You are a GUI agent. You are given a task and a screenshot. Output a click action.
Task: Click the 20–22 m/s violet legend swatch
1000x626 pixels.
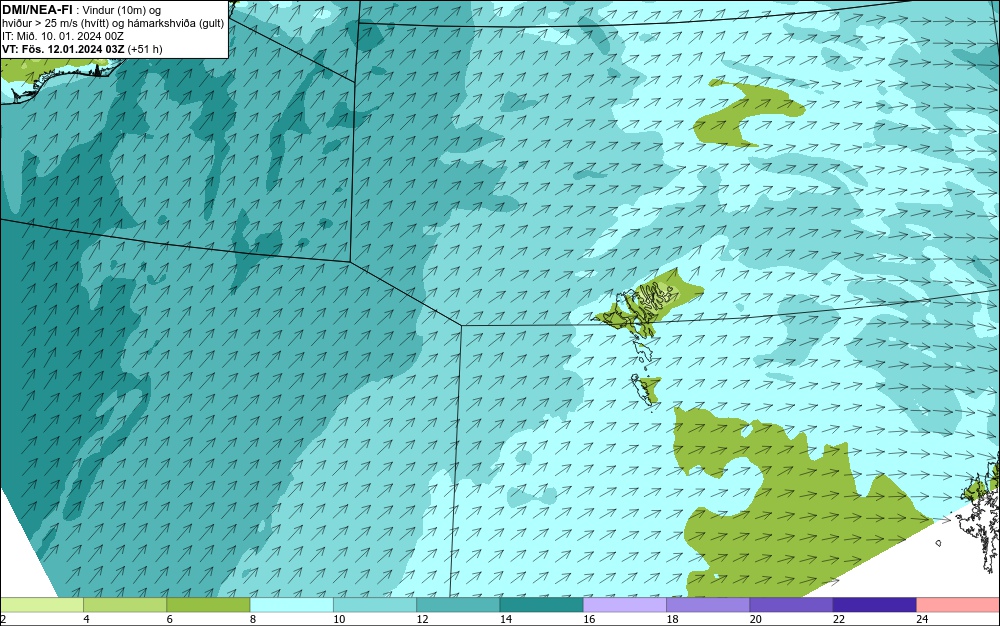(x=791, y=604)
